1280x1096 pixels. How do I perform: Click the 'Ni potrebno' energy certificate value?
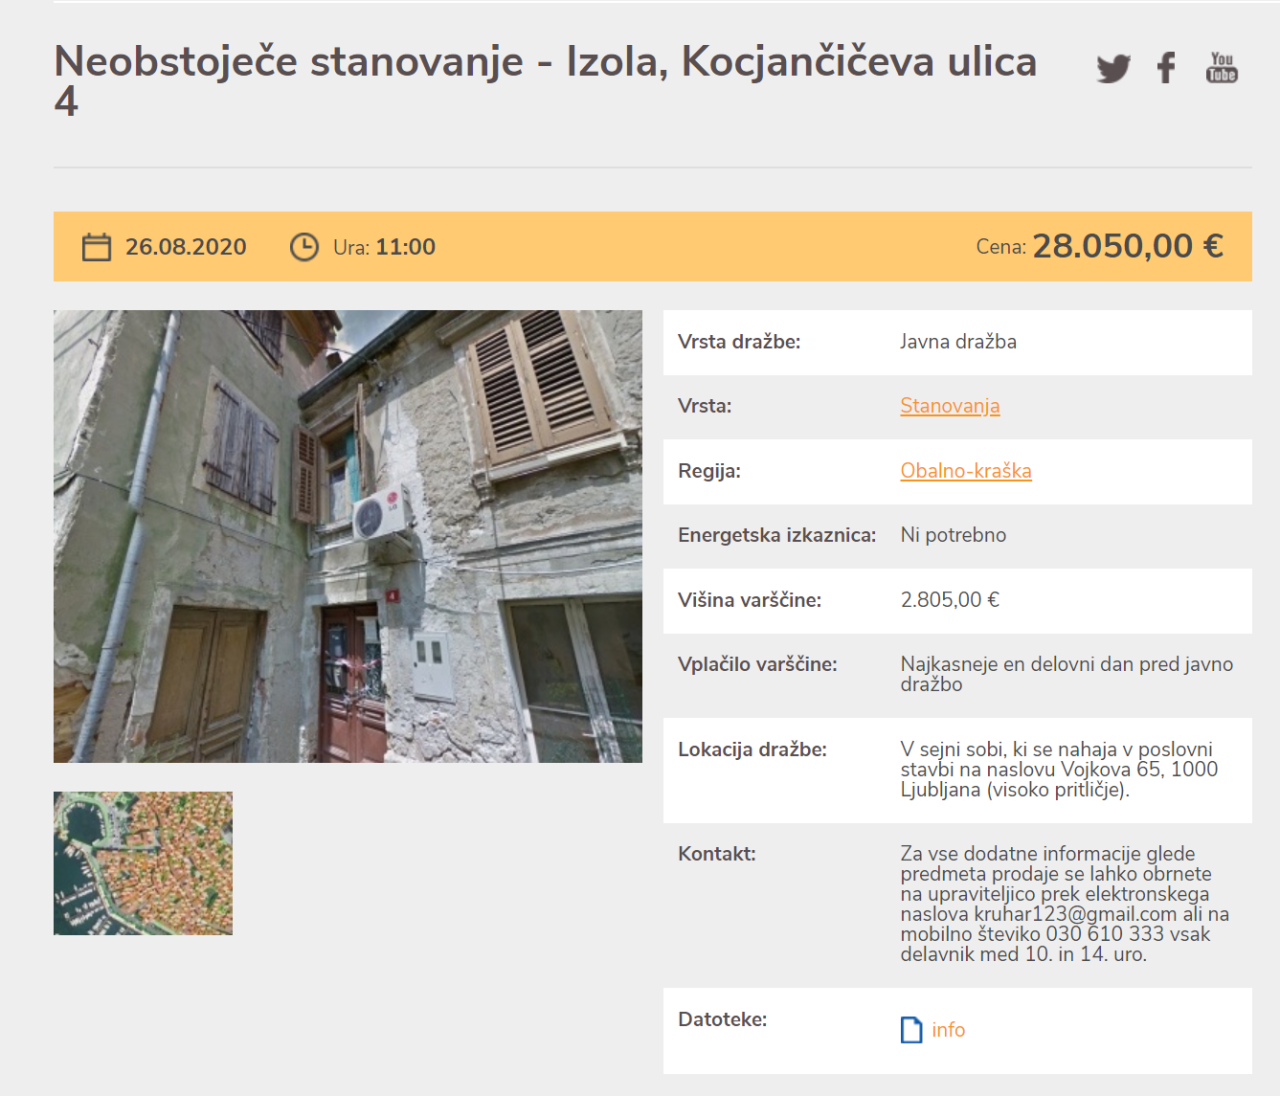click(x=953, y=535)
